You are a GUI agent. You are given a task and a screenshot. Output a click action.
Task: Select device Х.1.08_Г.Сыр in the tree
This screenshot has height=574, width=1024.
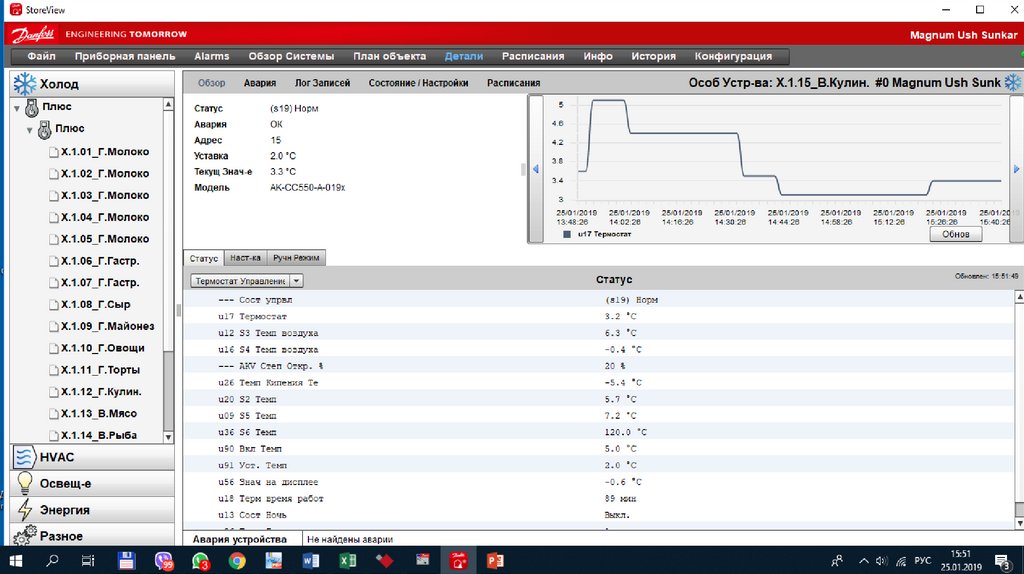(x=95, y=304)
